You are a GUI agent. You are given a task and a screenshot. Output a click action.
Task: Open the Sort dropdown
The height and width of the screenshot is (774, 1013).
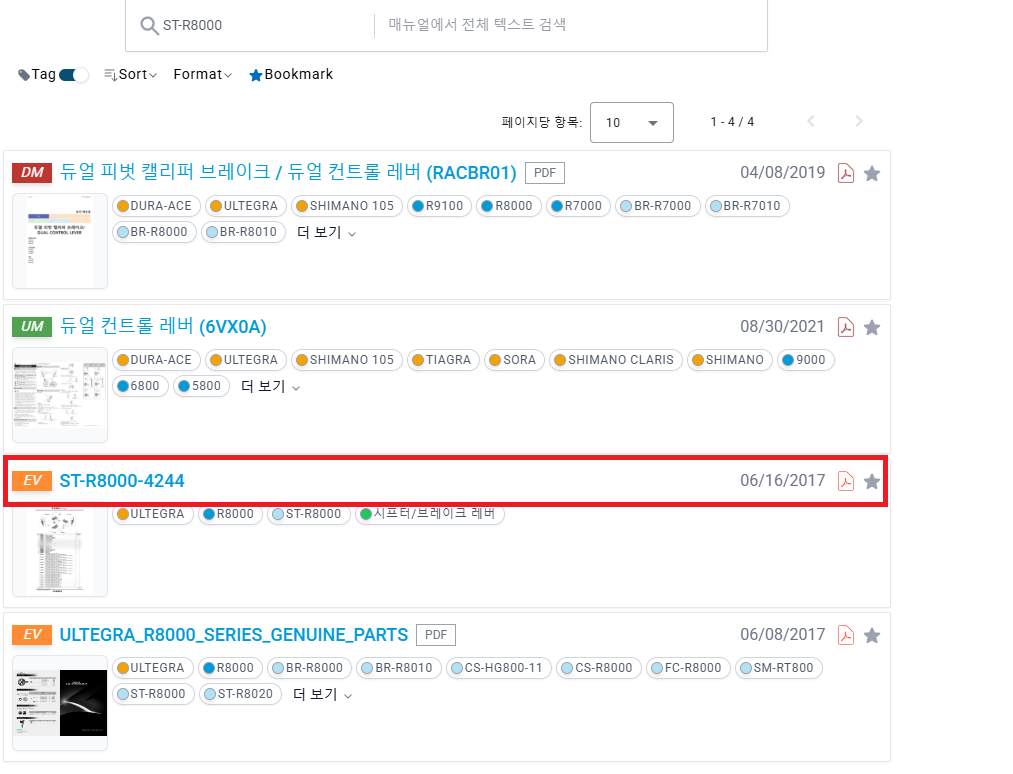(x=131, y=74)
